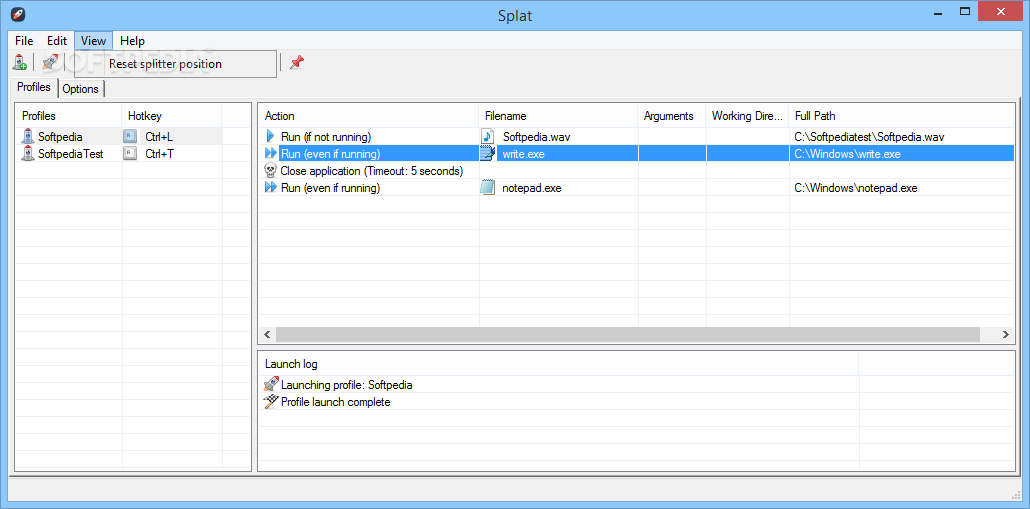Viewport: 1030px width, 509px height.
Task: Click the Launch log column header
Action: pos(558,363)
